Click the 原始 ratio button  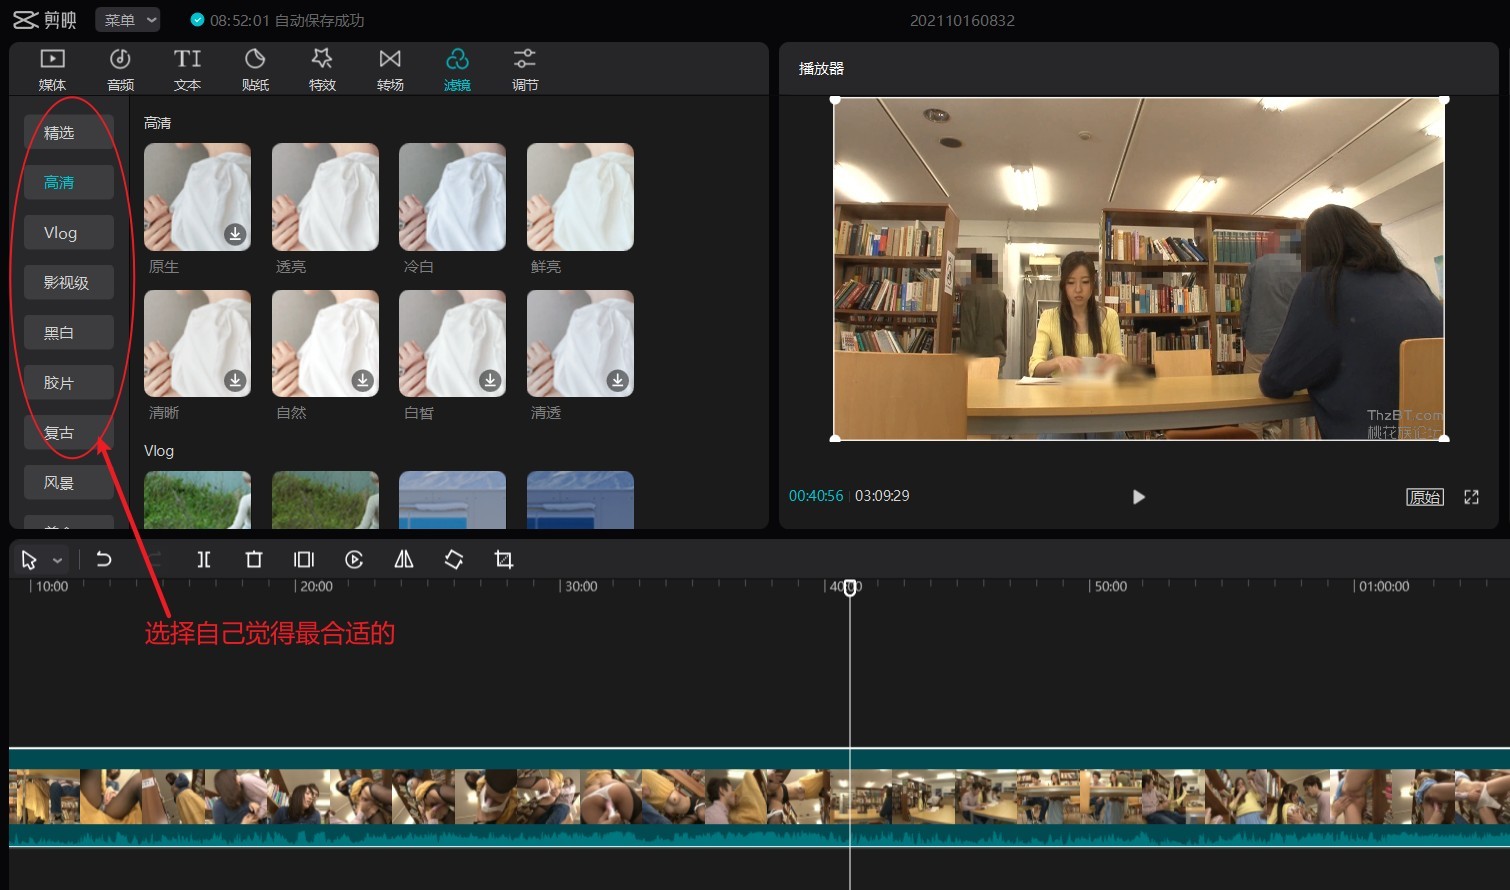tap(1425, 497)
